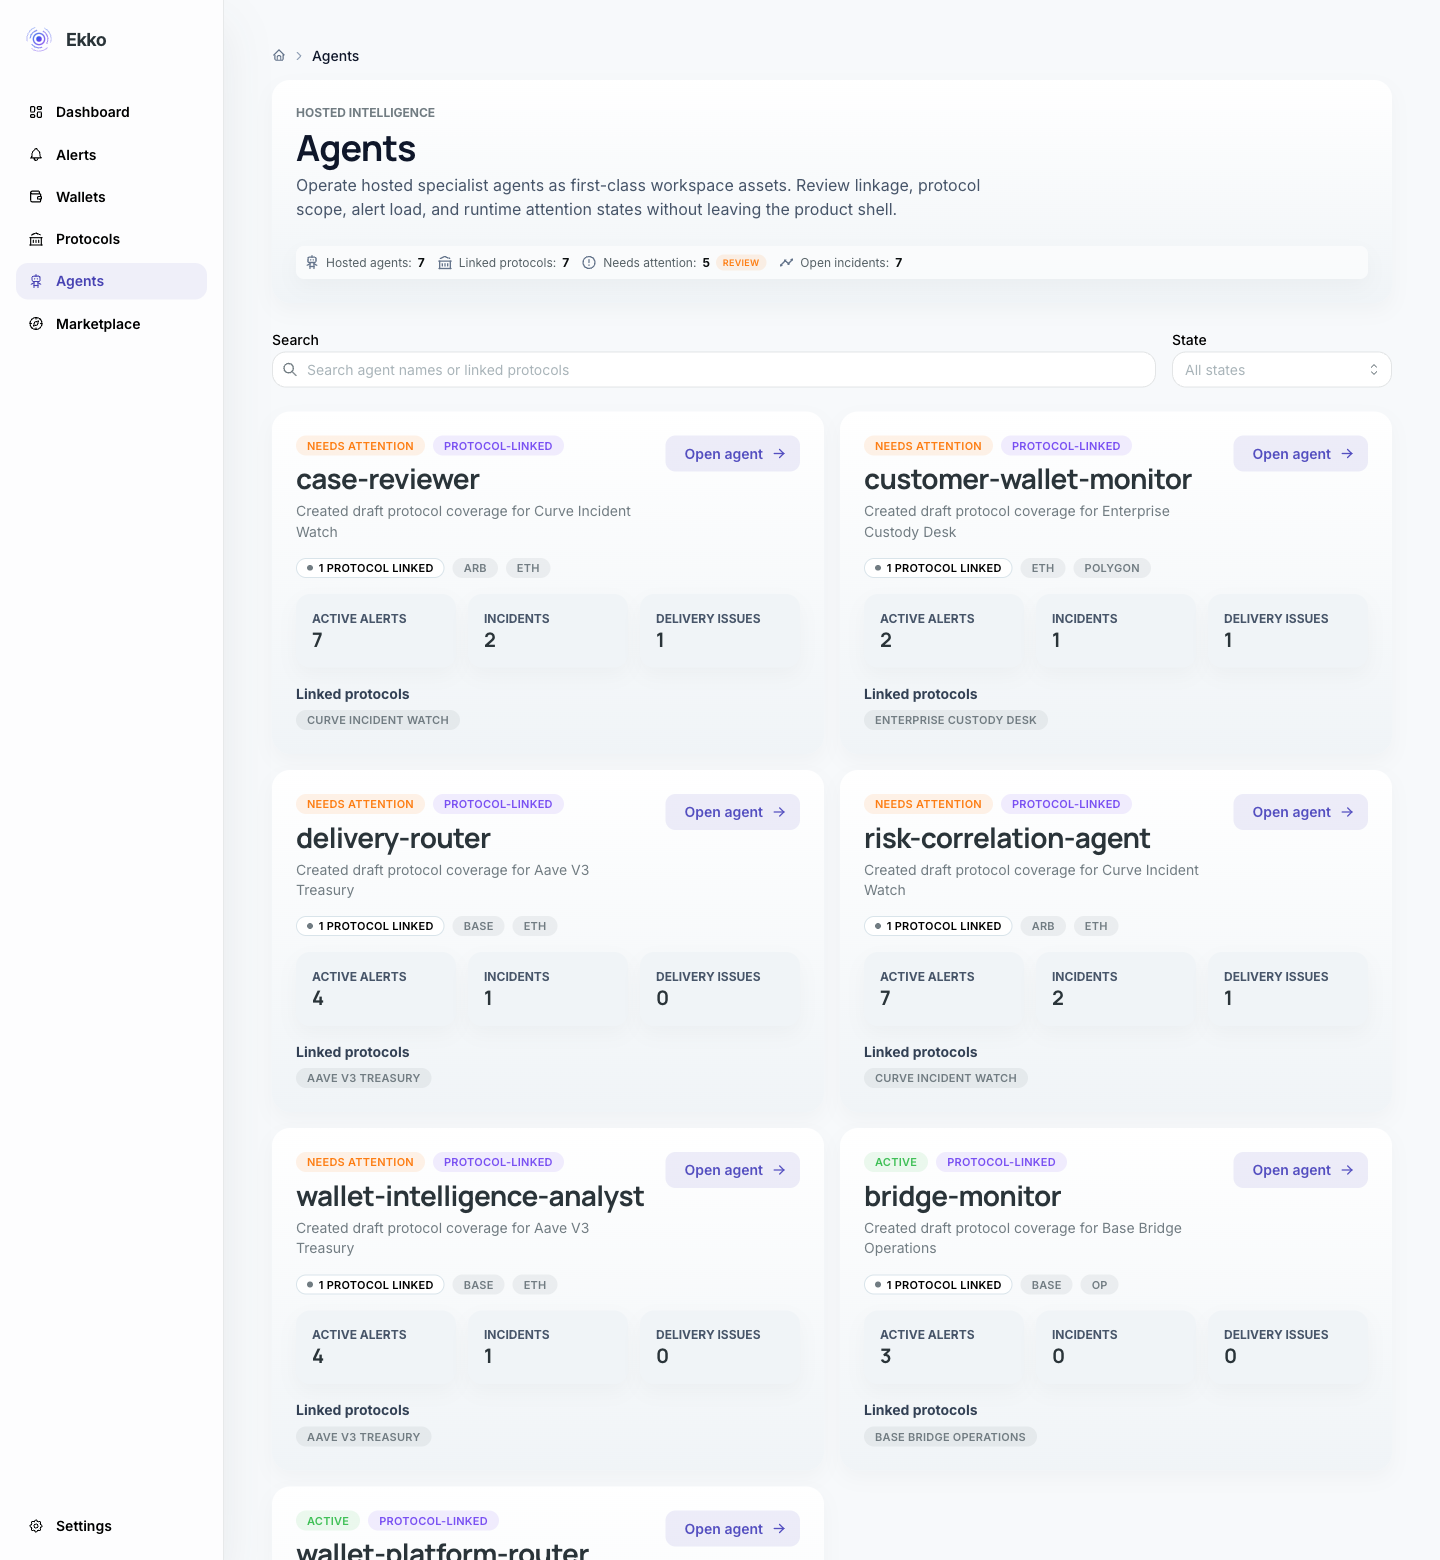Click POLYGON chain tag

coord(1112,568)
